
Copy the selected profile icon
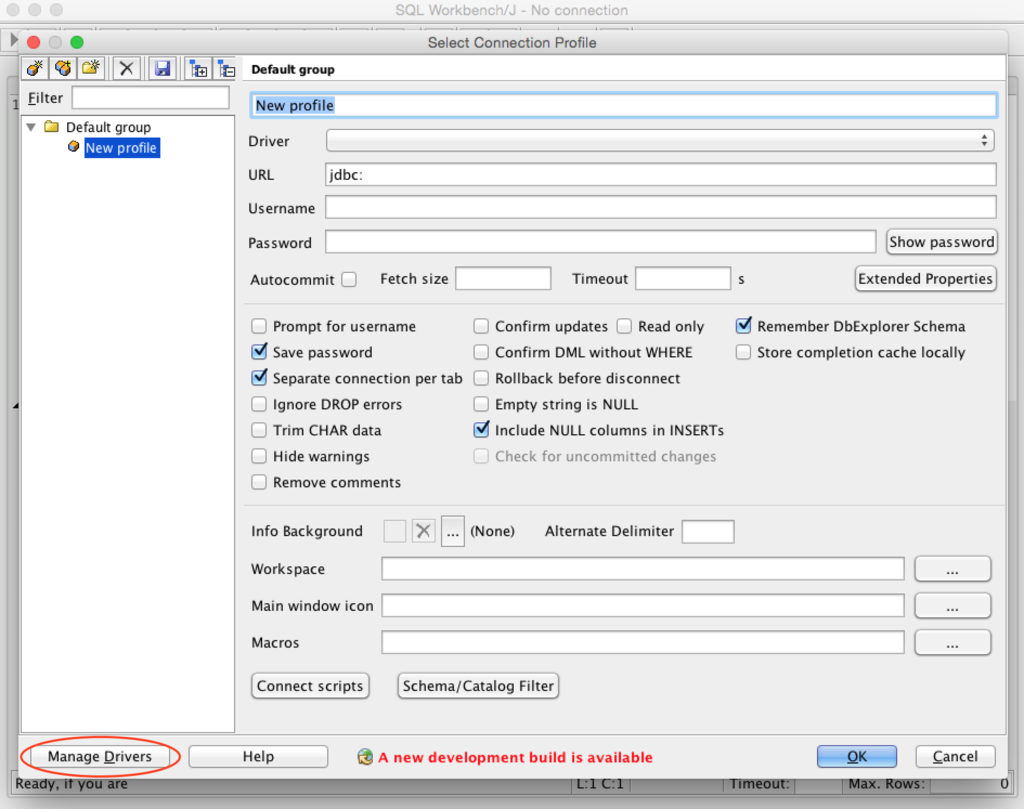tap(63, 68)
